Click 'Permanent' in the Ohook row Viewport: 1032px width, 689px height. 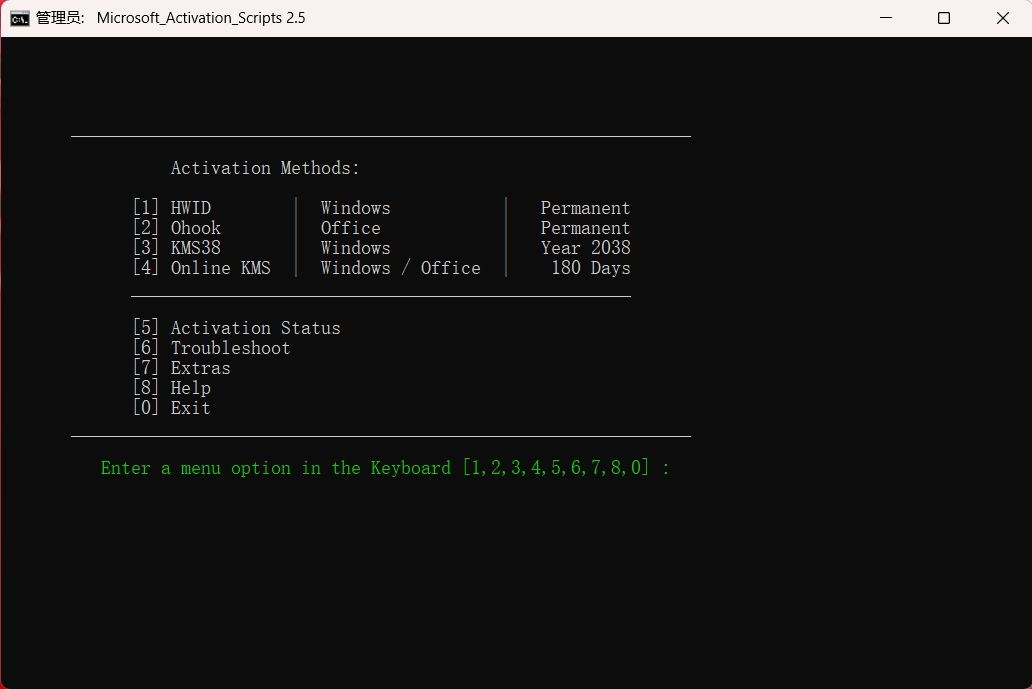[585, 228]
